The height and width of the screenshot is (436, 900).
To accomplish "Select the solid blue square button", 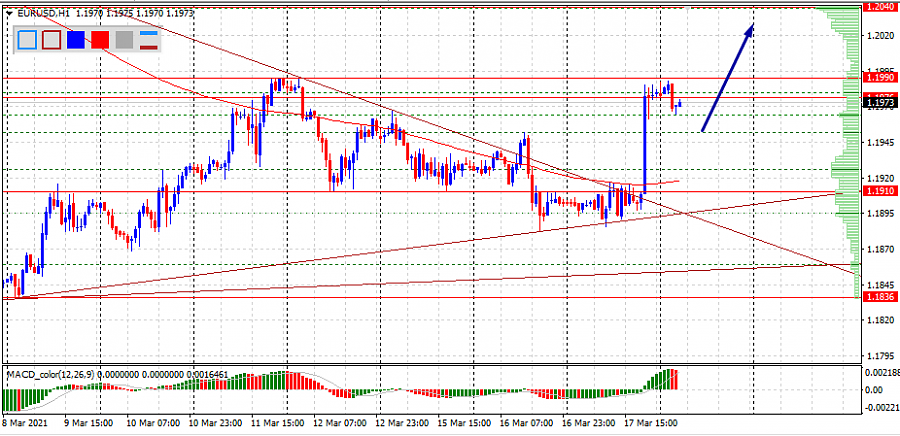I will [x=76, y=40].
